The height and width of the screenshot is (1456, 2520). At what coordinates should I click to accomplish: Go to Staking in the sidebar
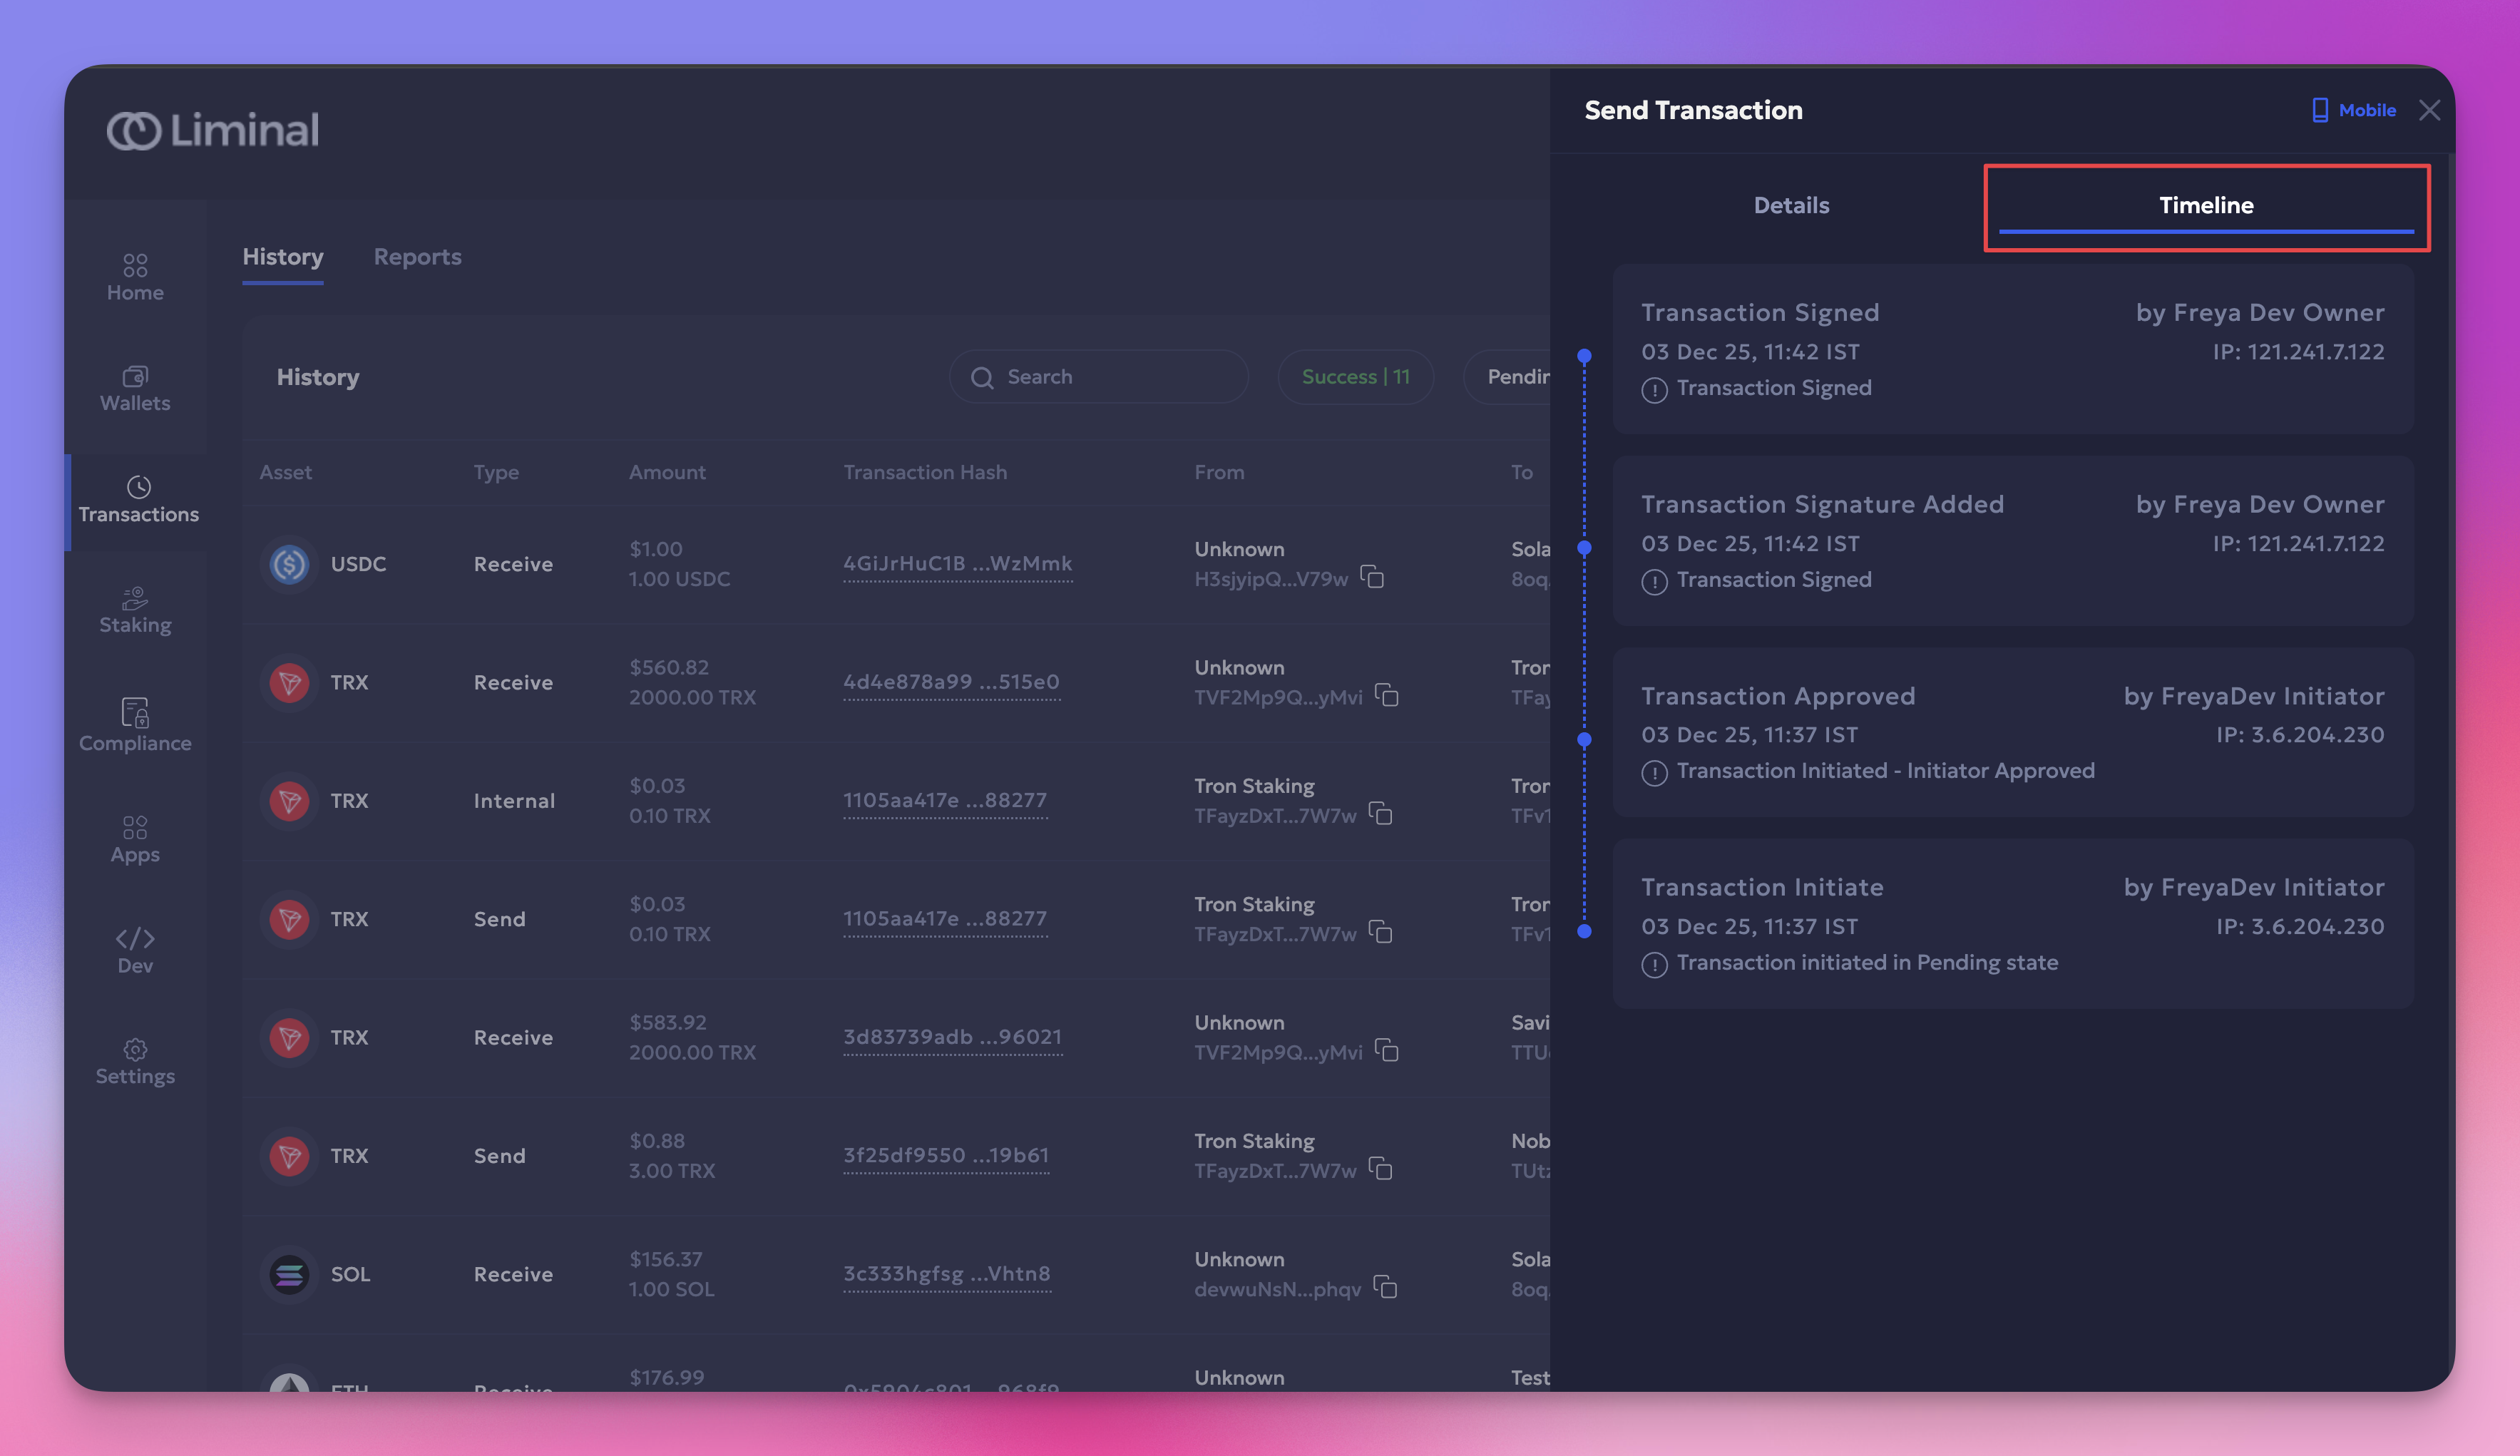pos(135,610)
